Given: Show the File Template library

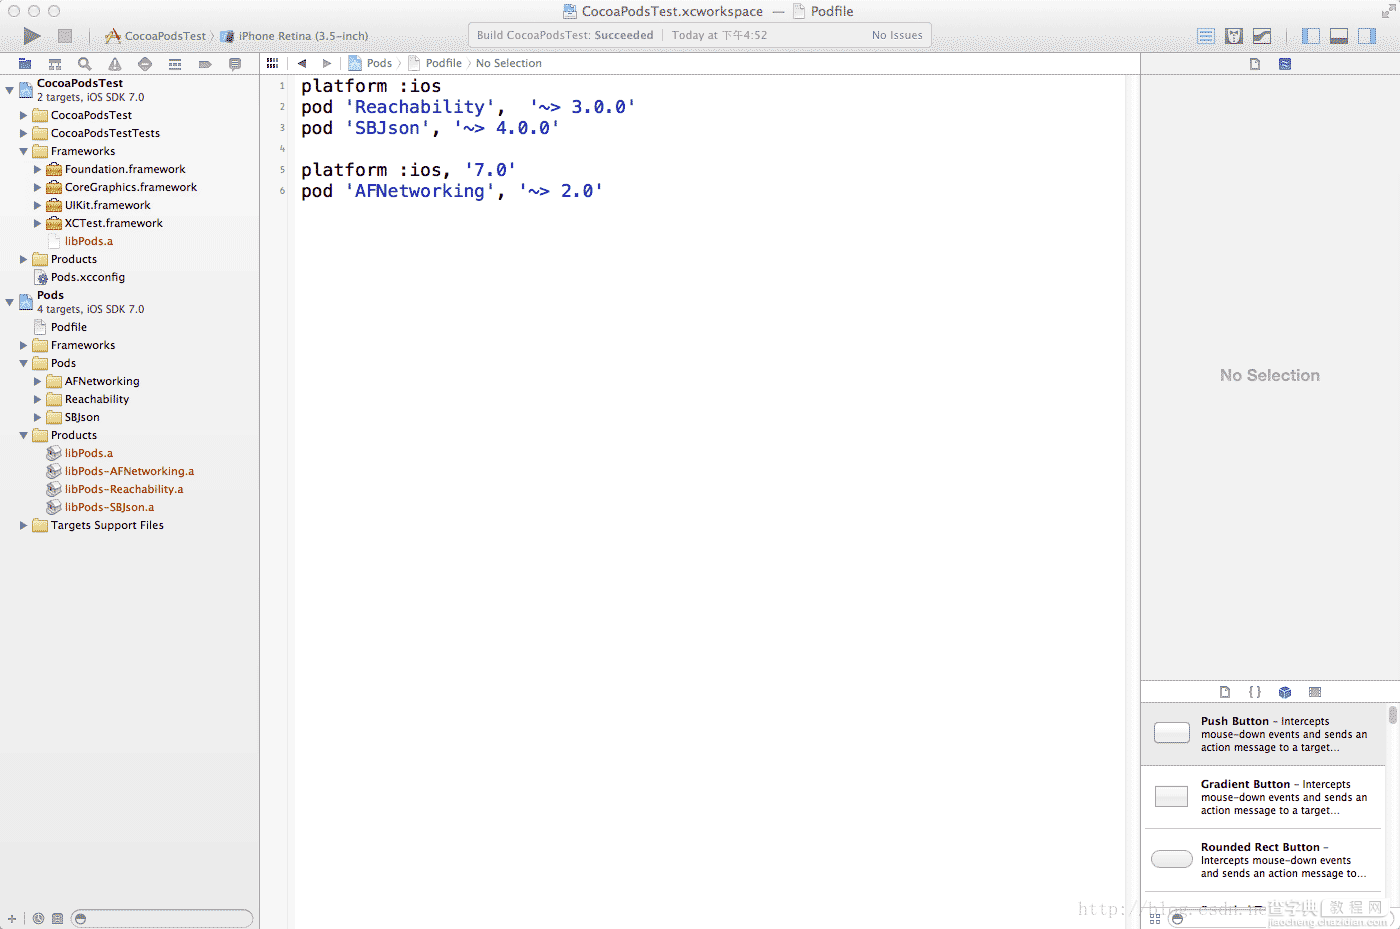Looking at the screenshot, I should pyautogui.click(x=1225, y=692).
